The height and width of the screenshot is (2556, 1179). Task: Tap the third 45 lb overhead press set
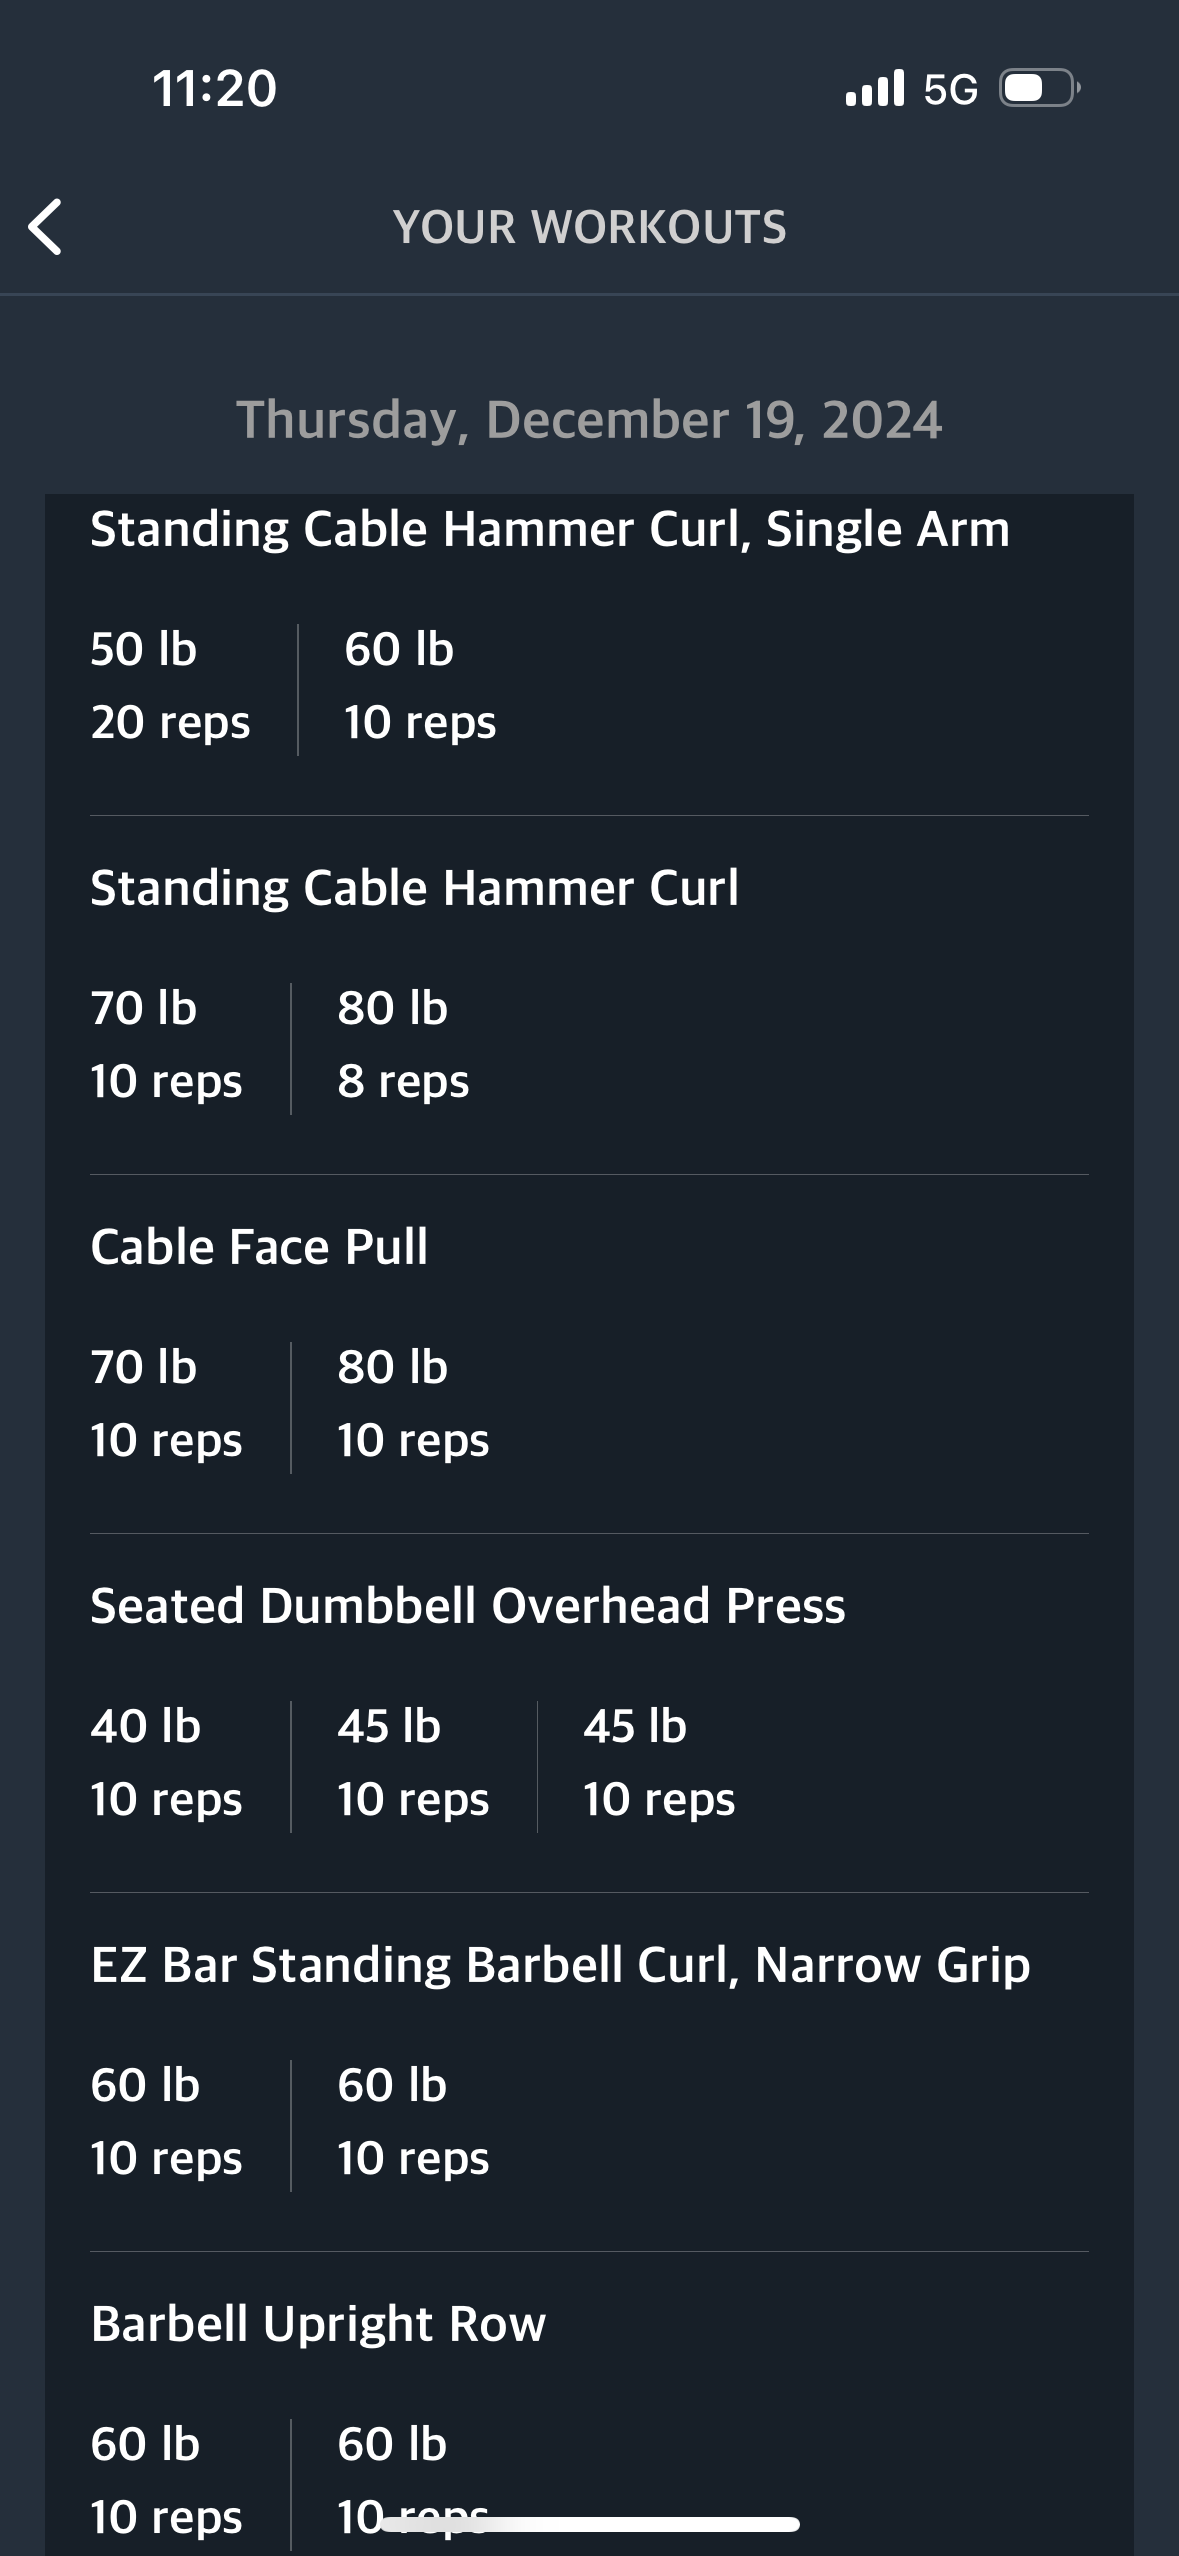tap(659, 1763)
